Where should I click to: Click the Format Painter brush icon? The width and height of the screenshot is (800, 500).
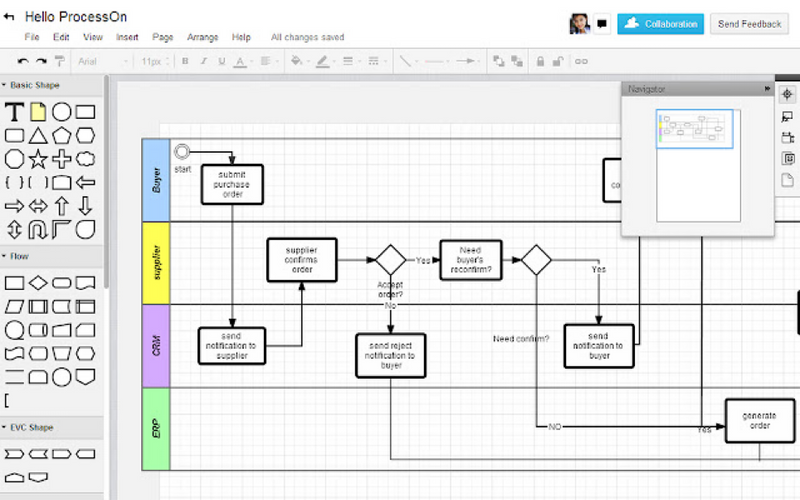(60, 61)
